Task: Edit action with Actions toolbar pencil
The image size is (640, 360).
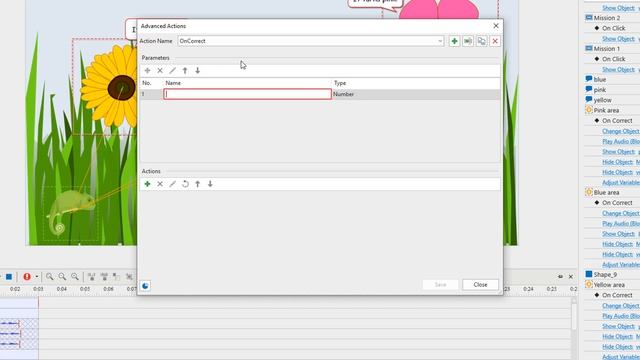Action: 173,184
